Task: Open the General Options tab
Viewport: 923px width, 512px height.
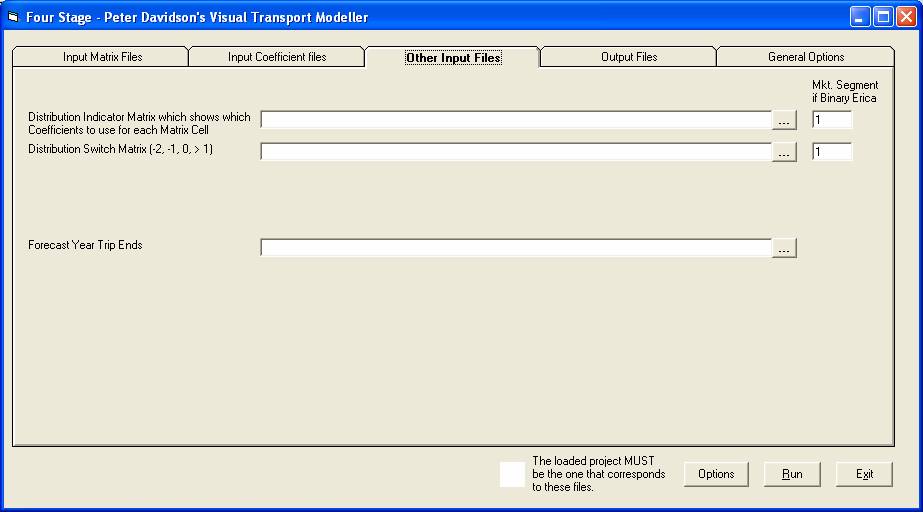Action: (x=805, y=57)
